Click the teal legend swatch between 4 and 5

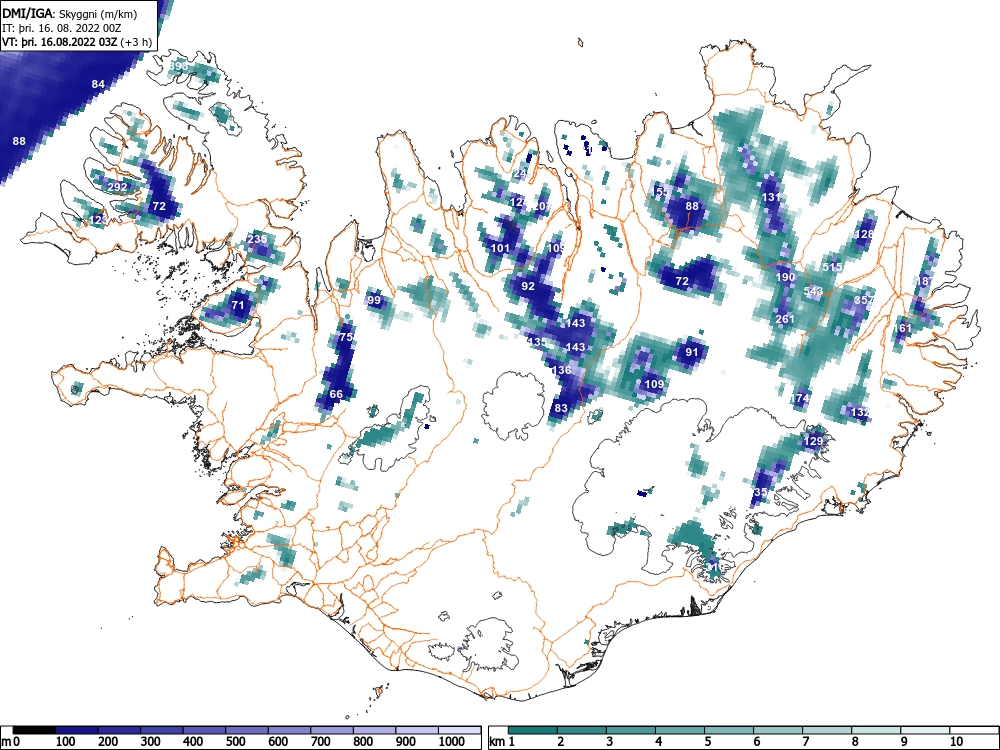coord(680,730)
